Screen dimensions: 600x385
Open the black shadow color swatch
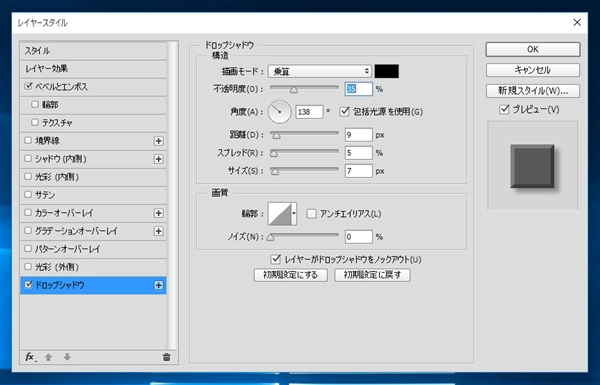click(386, 71)
